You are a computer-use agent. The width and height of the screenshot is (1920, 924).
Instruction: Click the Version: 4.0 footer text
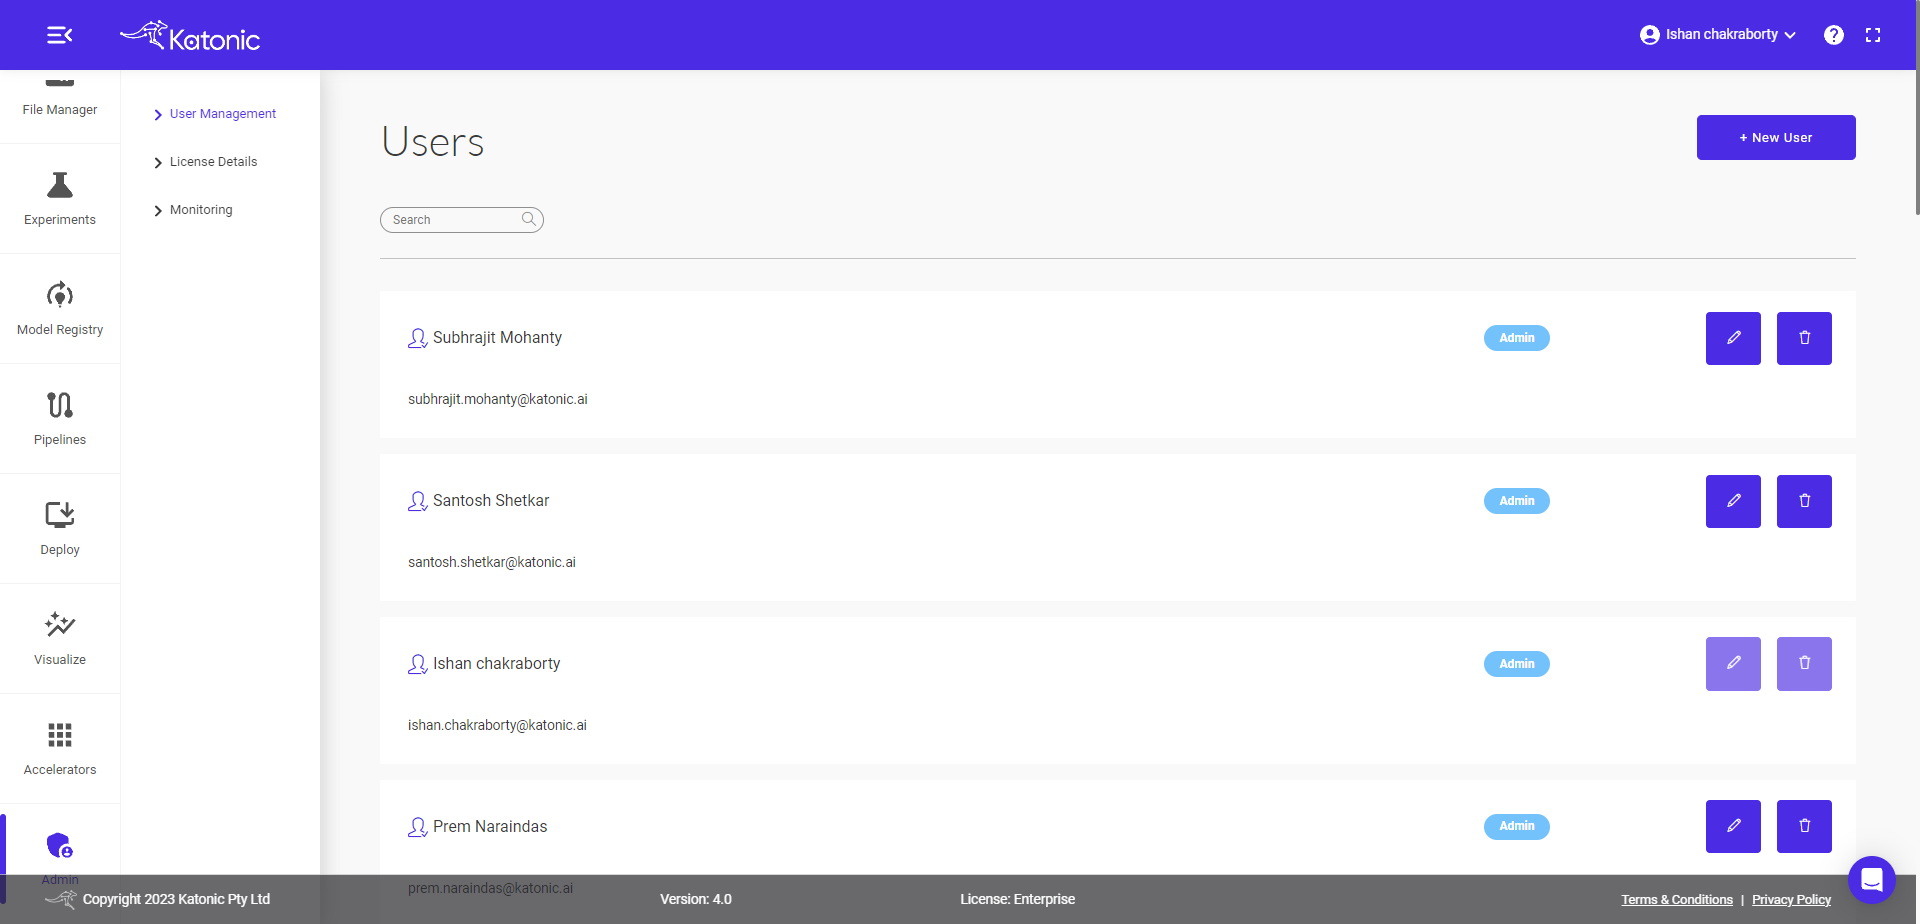tap(696, 899)
